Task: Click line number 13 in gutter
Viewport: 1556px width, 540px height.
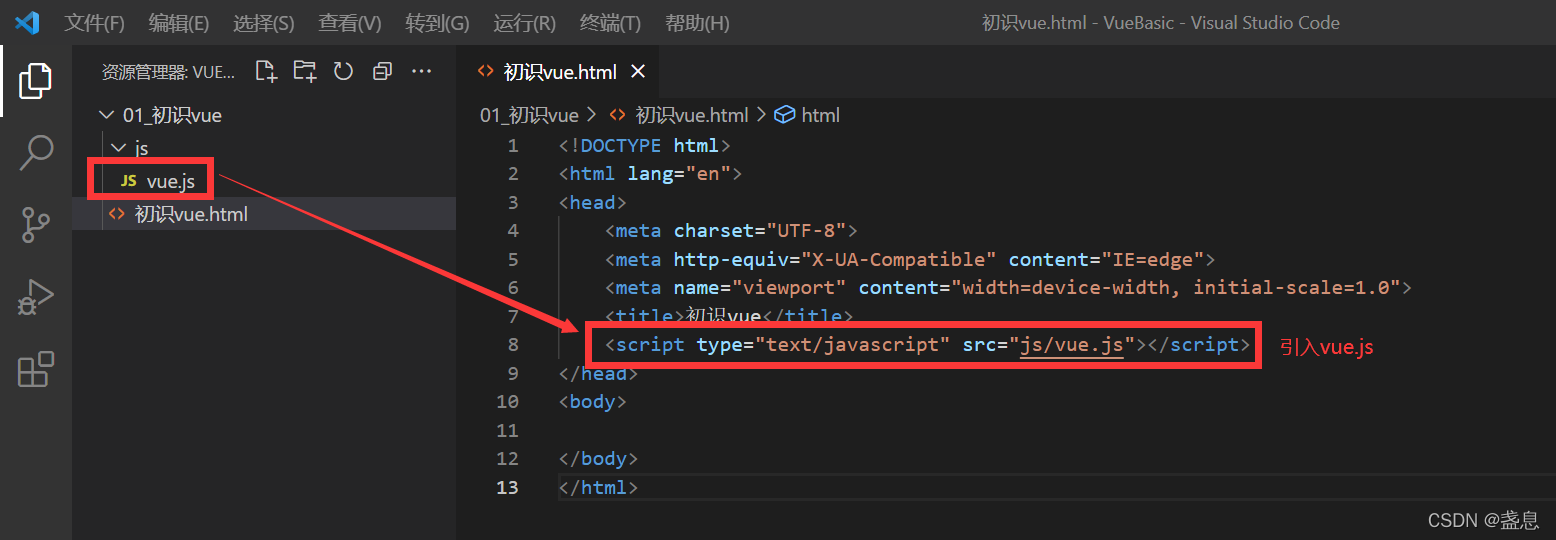Action: 508,488
